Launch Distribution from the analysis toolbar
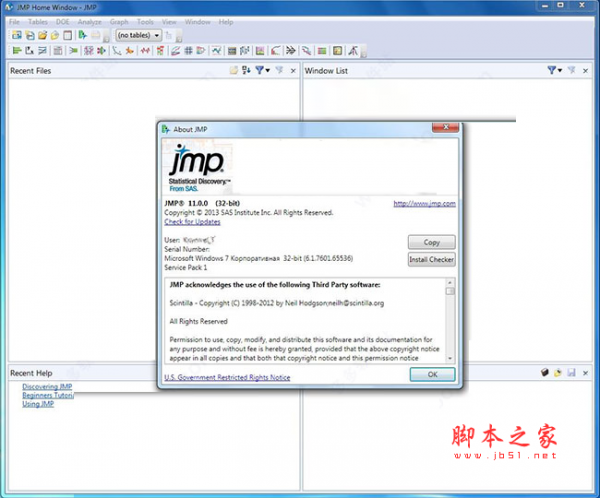 pos(16,51)
